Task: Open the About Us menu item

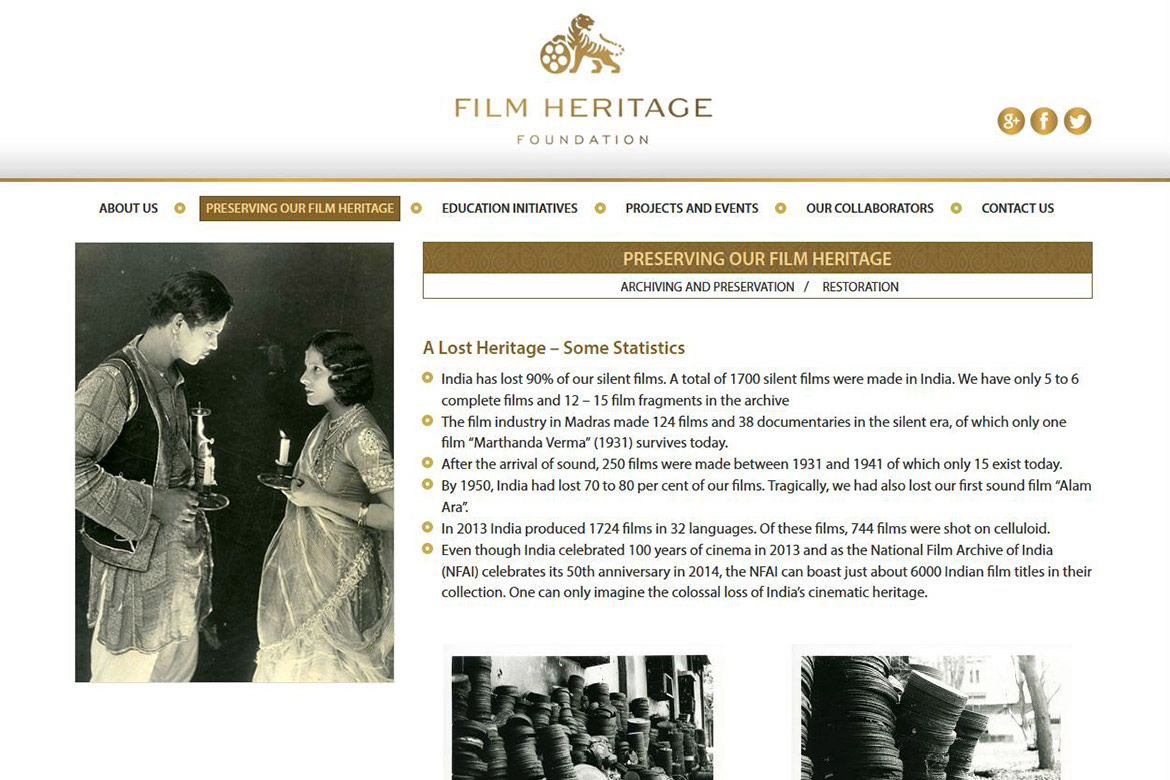Action: click(x=128, y=208)
